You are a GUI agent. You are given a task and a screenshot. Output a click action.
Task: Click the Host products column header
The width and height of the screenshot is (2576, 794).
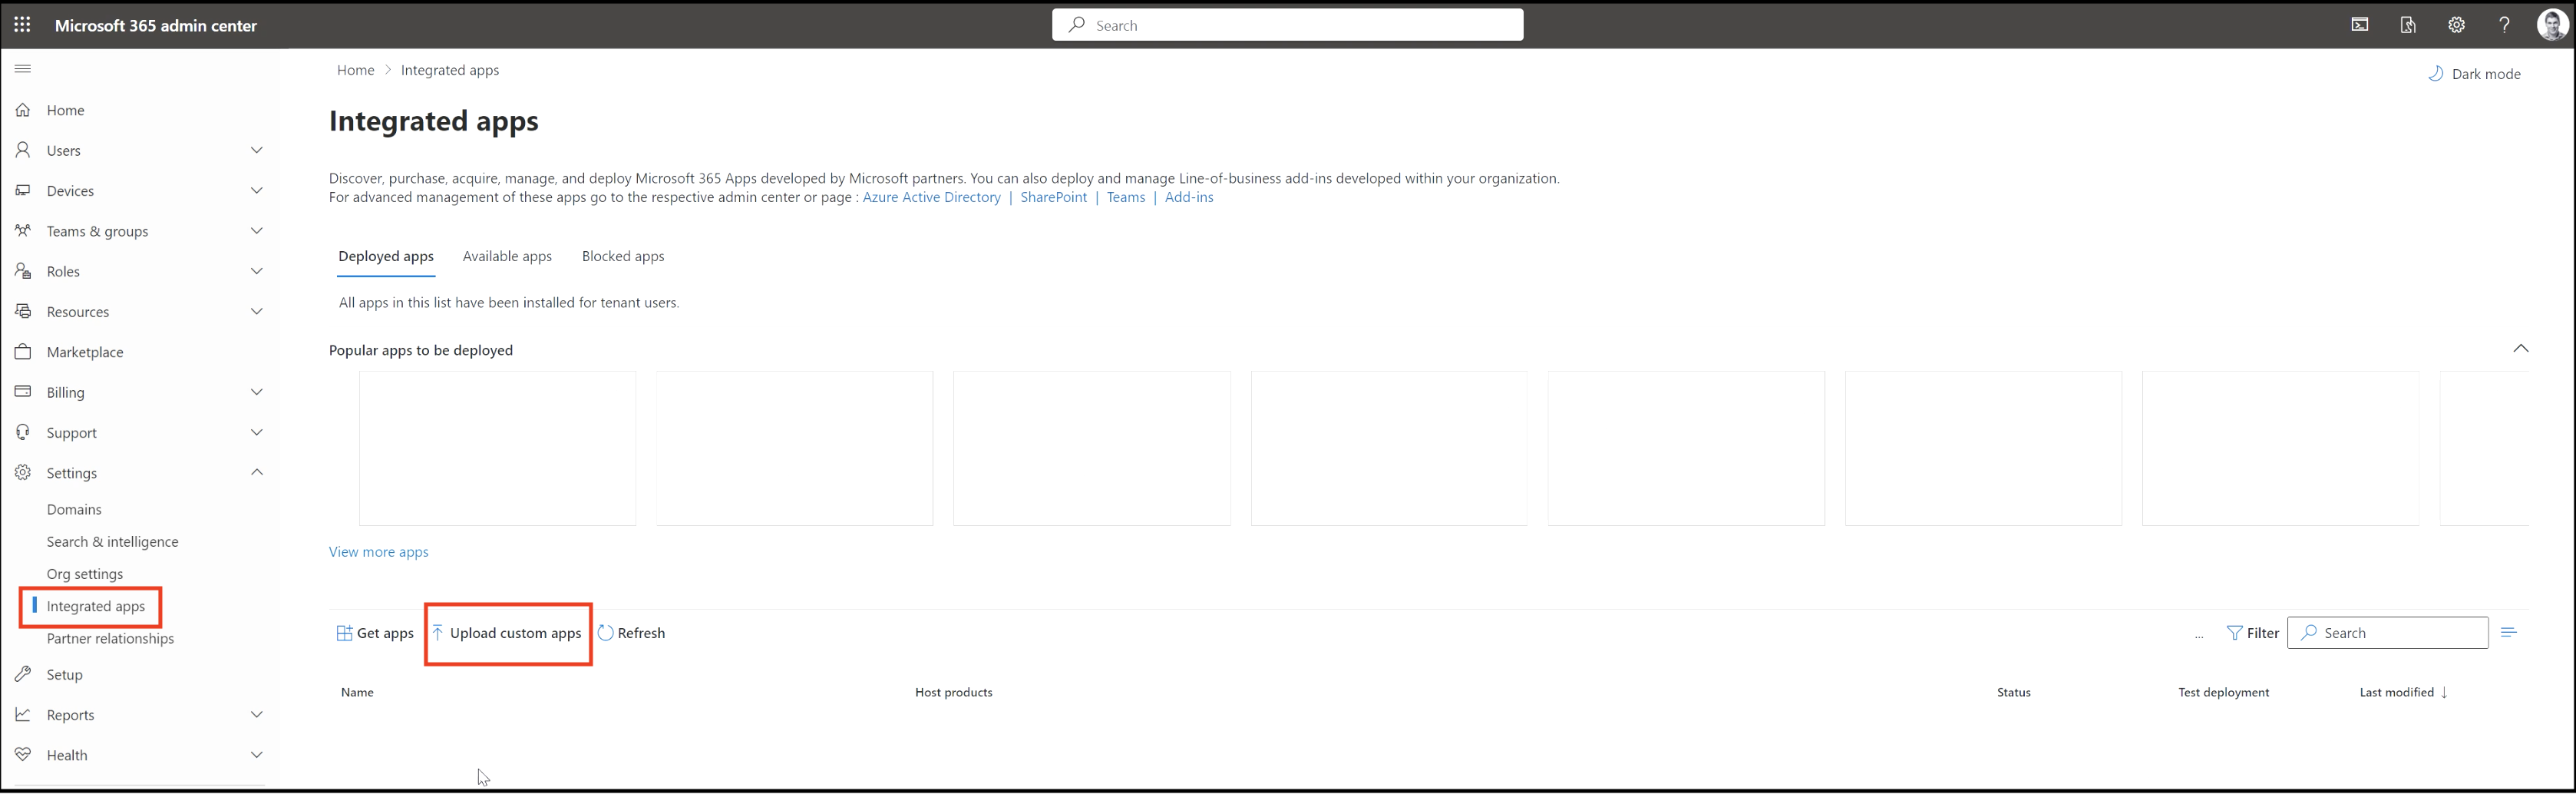(x=953, y=693)
